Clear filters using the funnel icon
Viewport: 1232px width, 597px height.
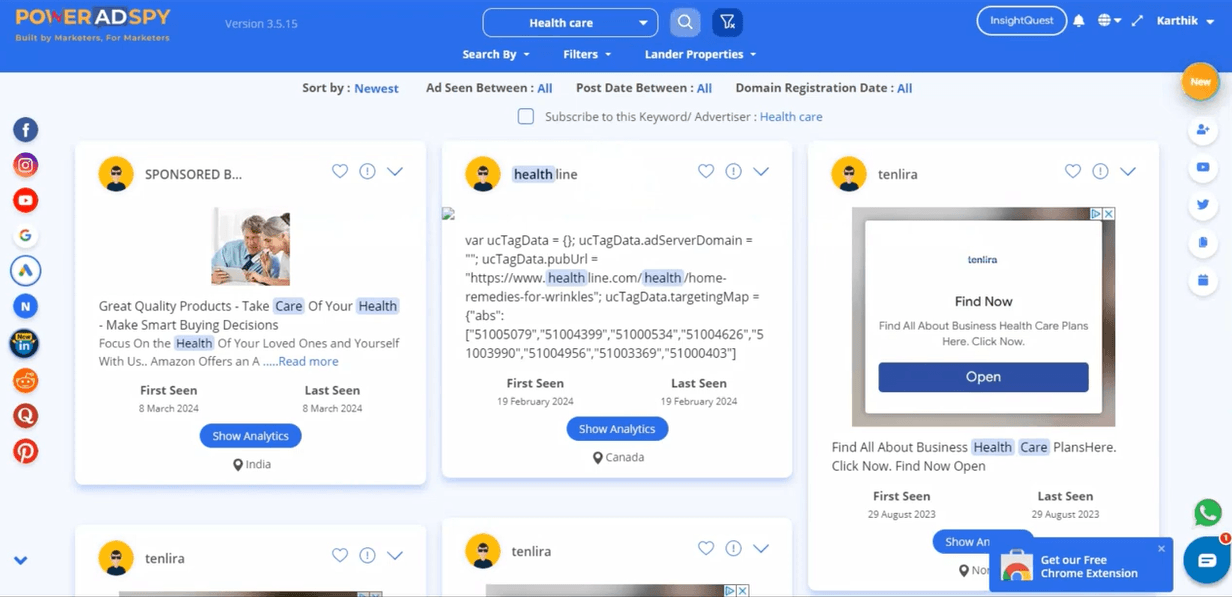tap(727, 22)
